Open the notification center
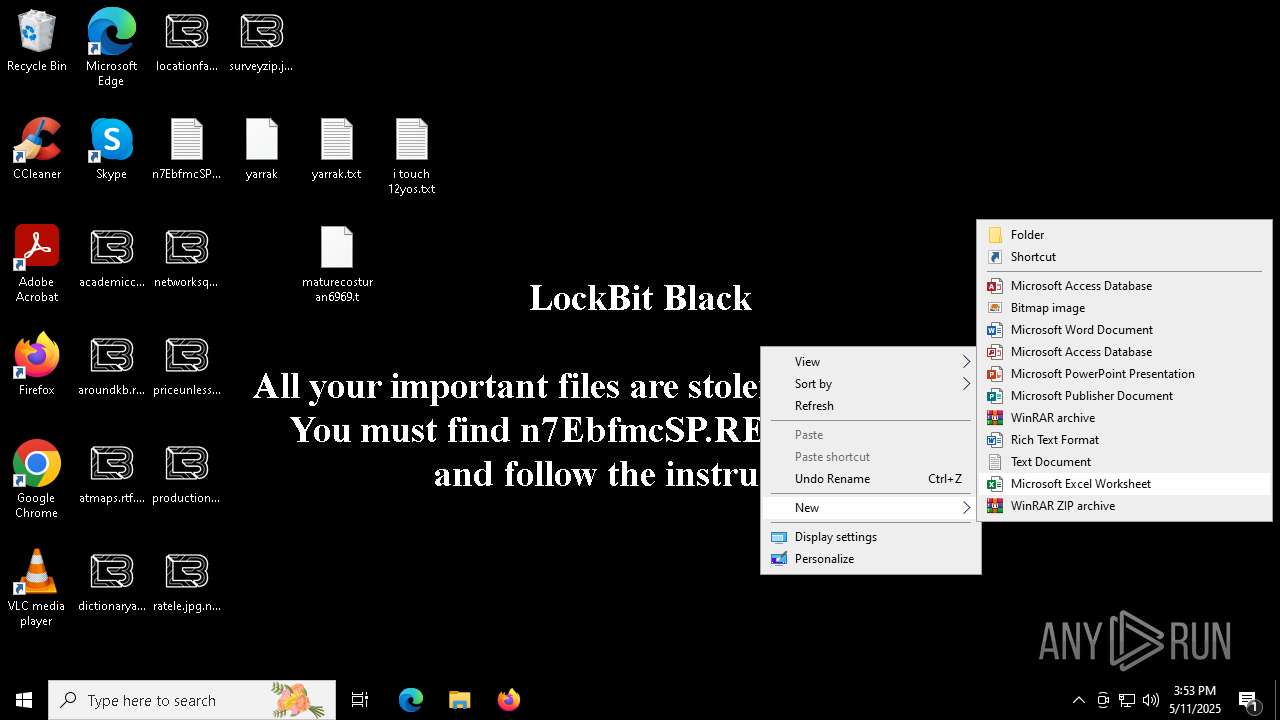 (1248, 700)
